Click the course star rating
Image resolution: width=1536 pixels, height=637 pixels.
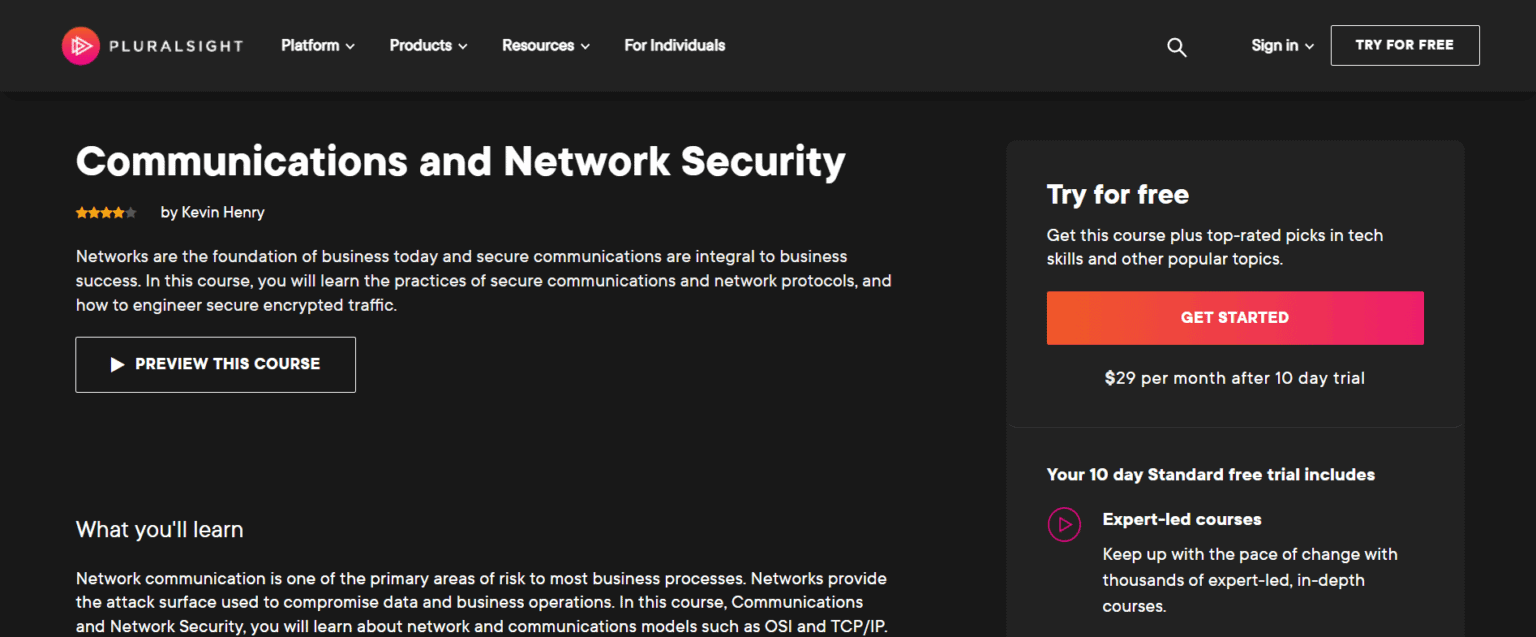(106, 213)
